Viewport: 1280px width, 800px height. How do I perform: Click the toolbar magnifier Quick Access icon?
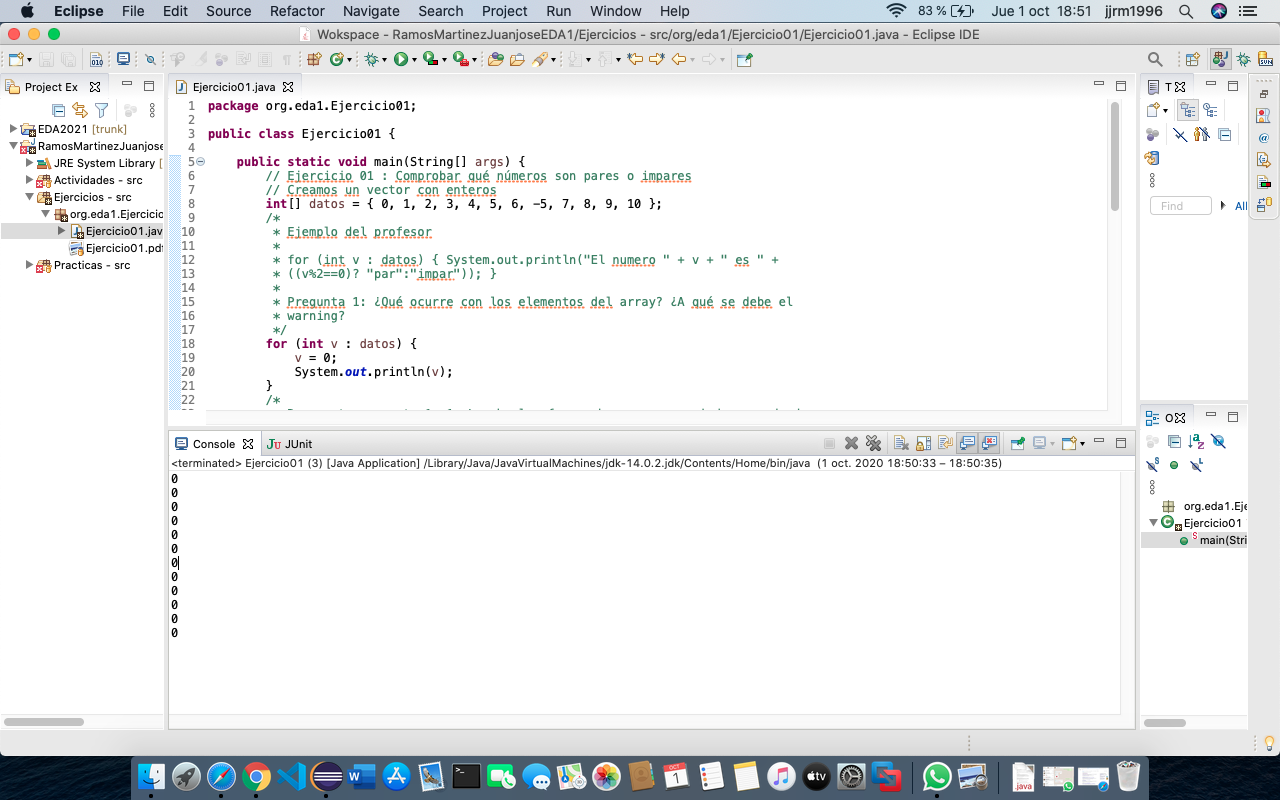tap(1155, 59)
